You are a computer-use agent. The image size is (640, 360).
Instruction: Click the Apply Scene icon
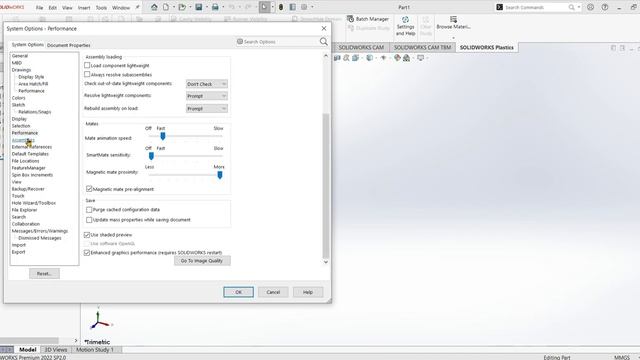point(407,58)
